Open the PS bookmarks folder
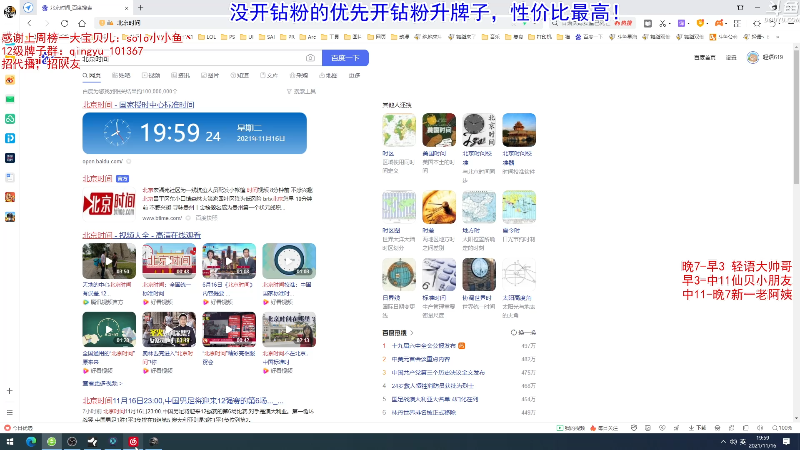This screenshot has width=800, height=450. [228, 37]
